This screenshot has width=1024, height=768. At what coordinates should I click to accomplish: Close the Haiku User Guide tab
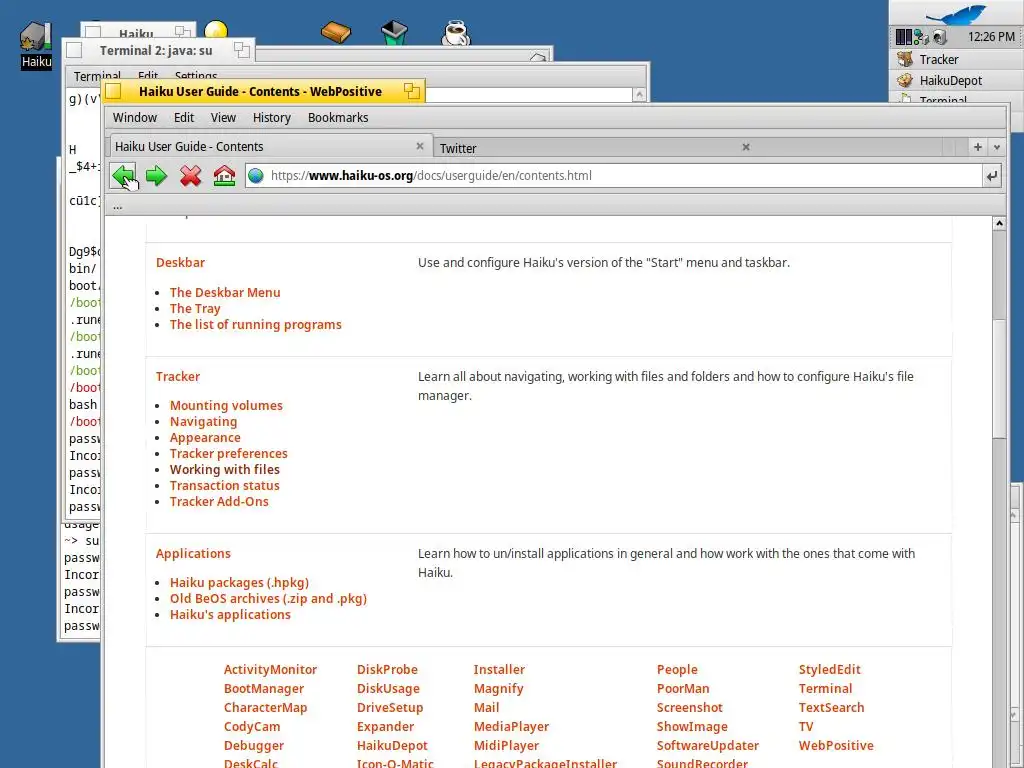420,146
